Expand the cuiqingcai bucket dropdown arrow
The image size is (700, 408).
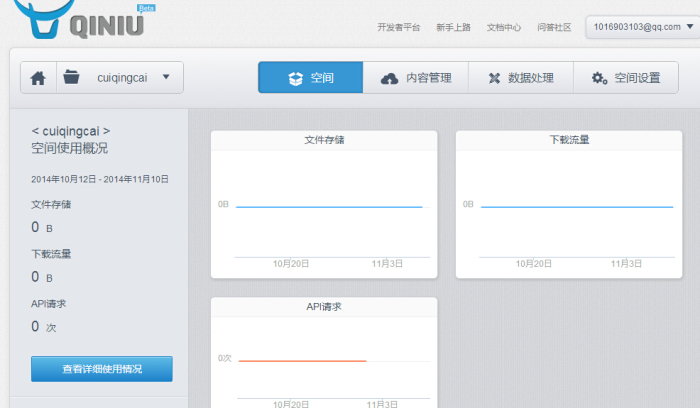(166, 76)
